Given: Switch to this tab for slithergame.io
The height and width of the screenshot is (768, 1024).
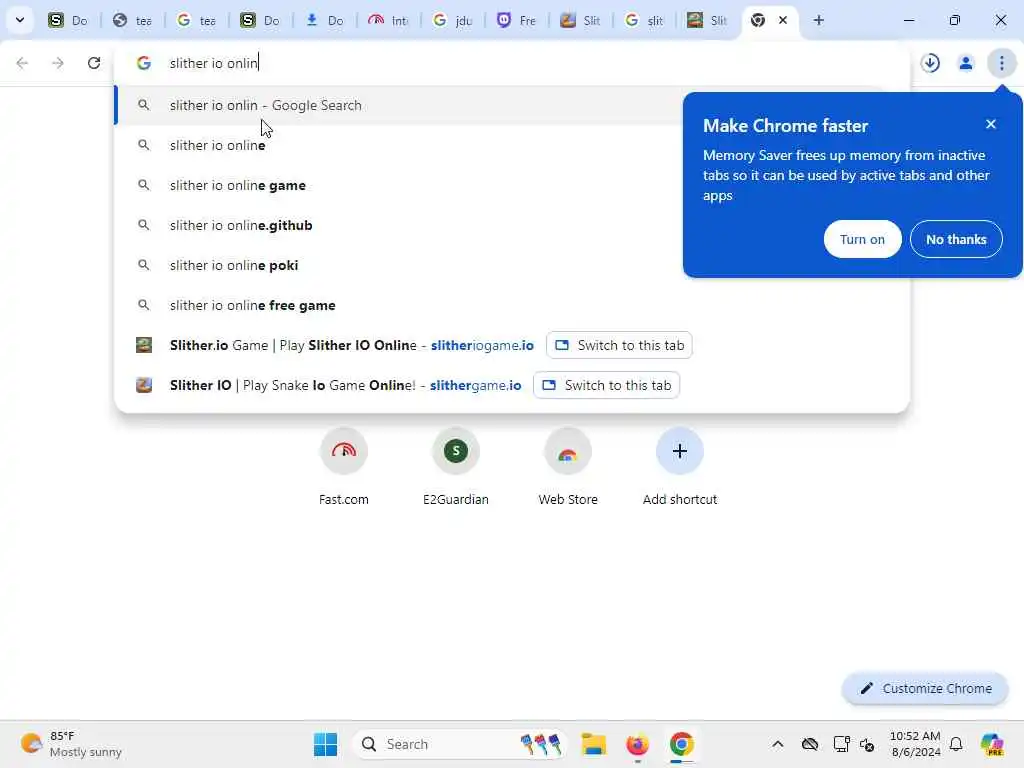Looking at the screenshot, I should (607, 385).
